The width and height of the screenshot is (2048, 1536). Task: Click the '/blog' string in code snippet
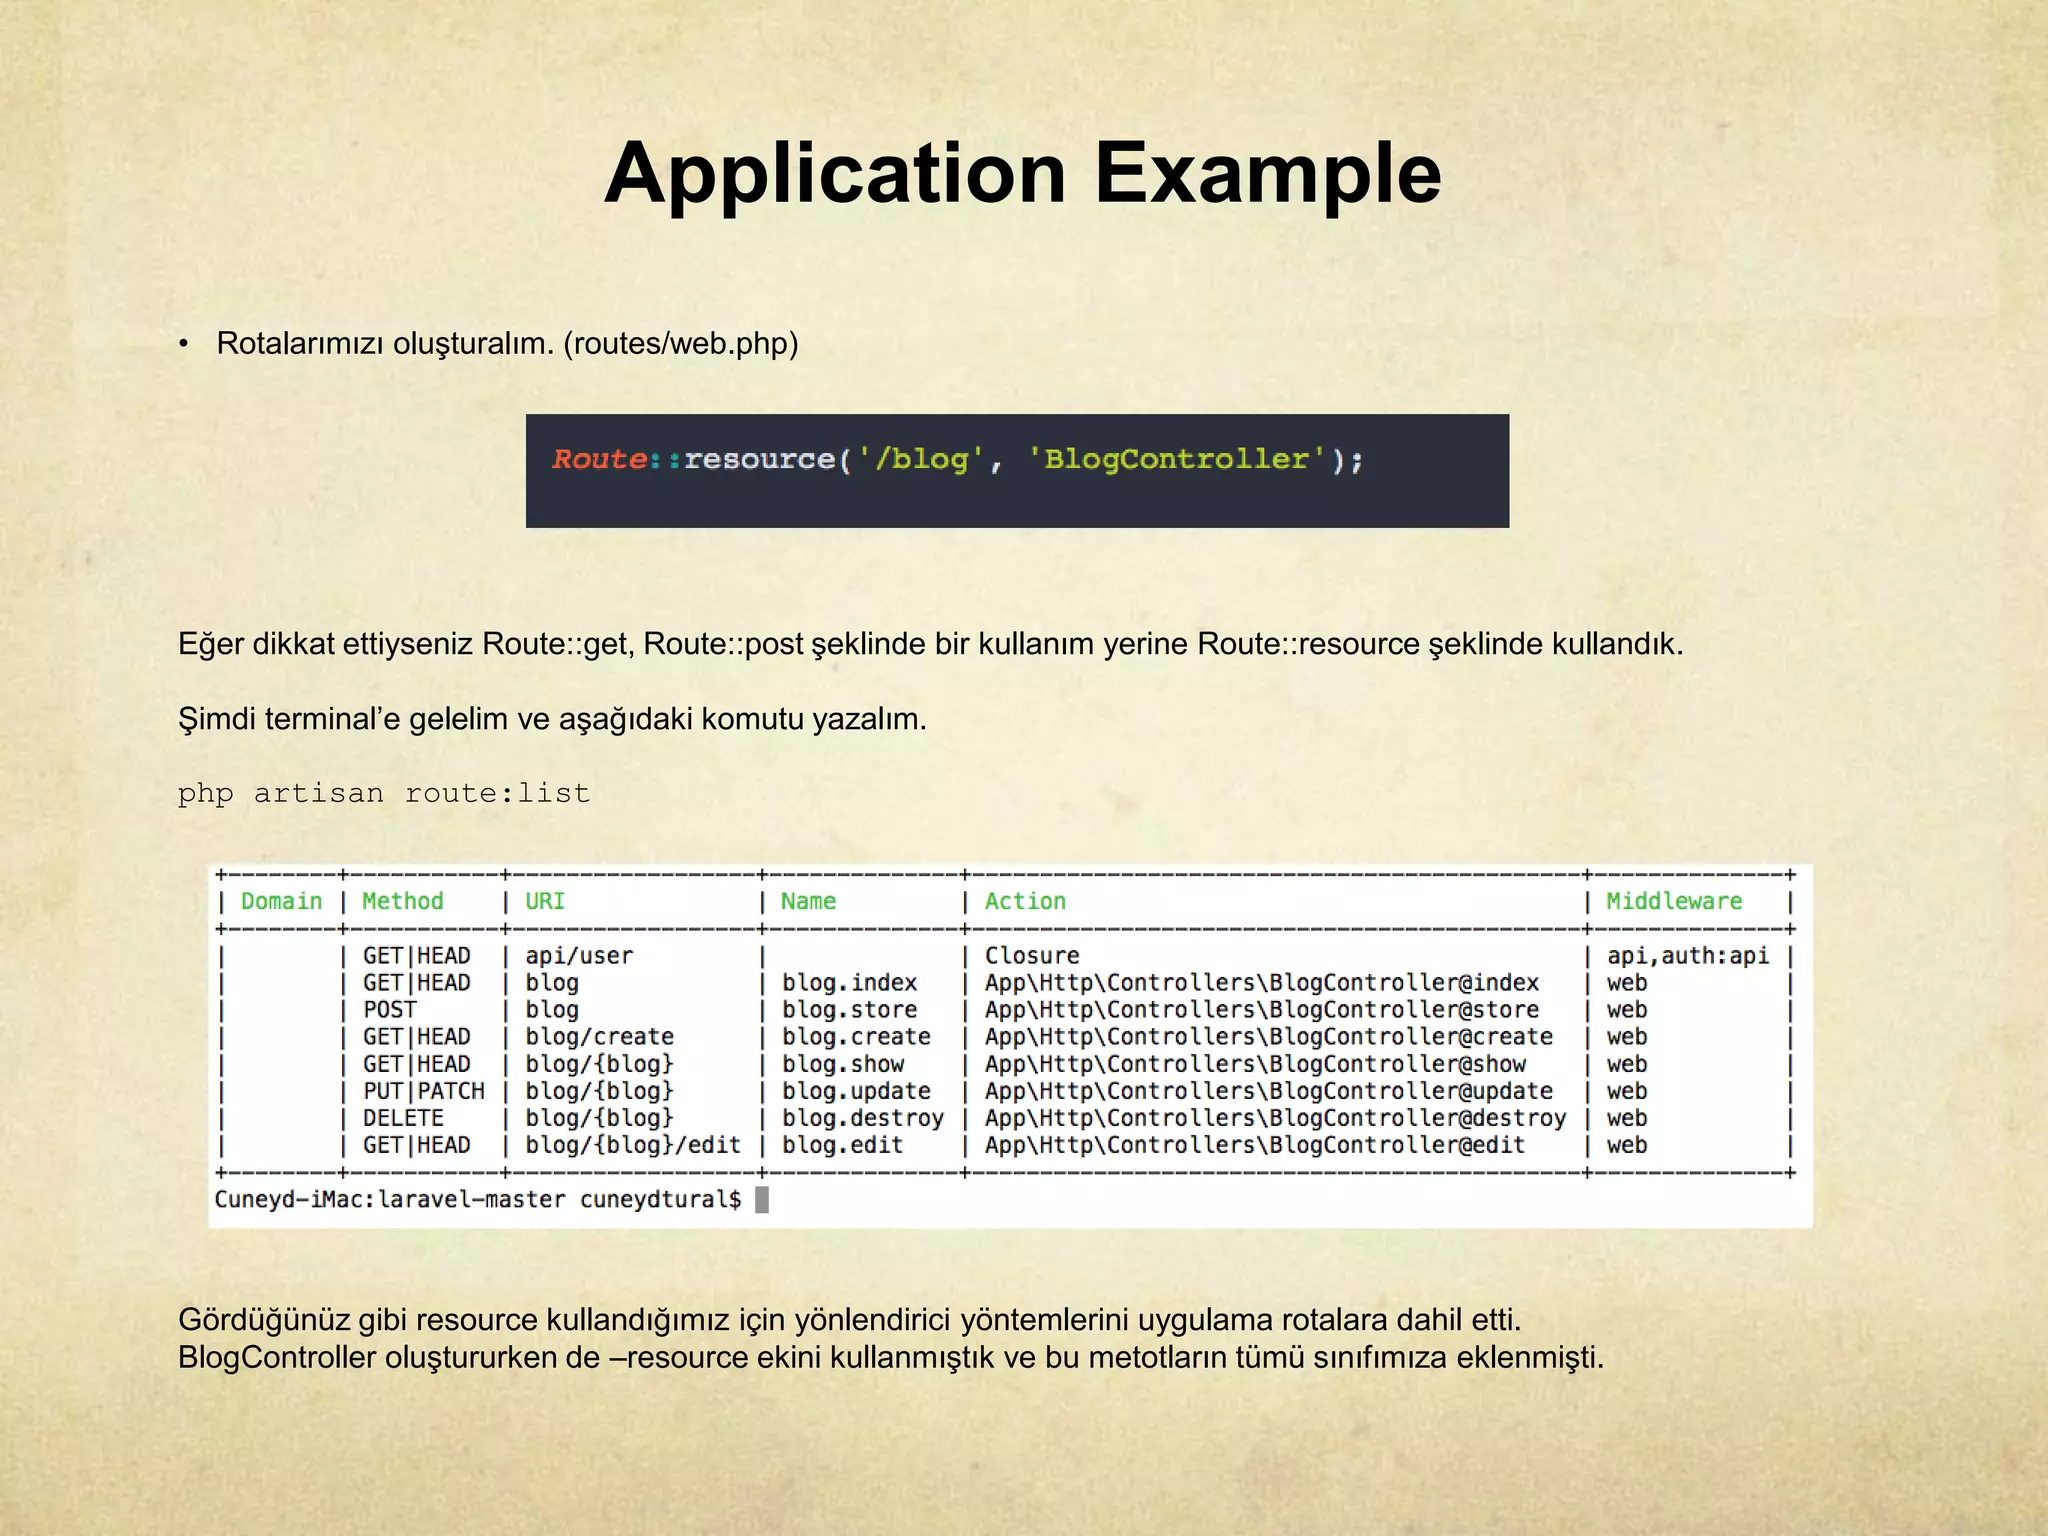[x=924, y=459]
